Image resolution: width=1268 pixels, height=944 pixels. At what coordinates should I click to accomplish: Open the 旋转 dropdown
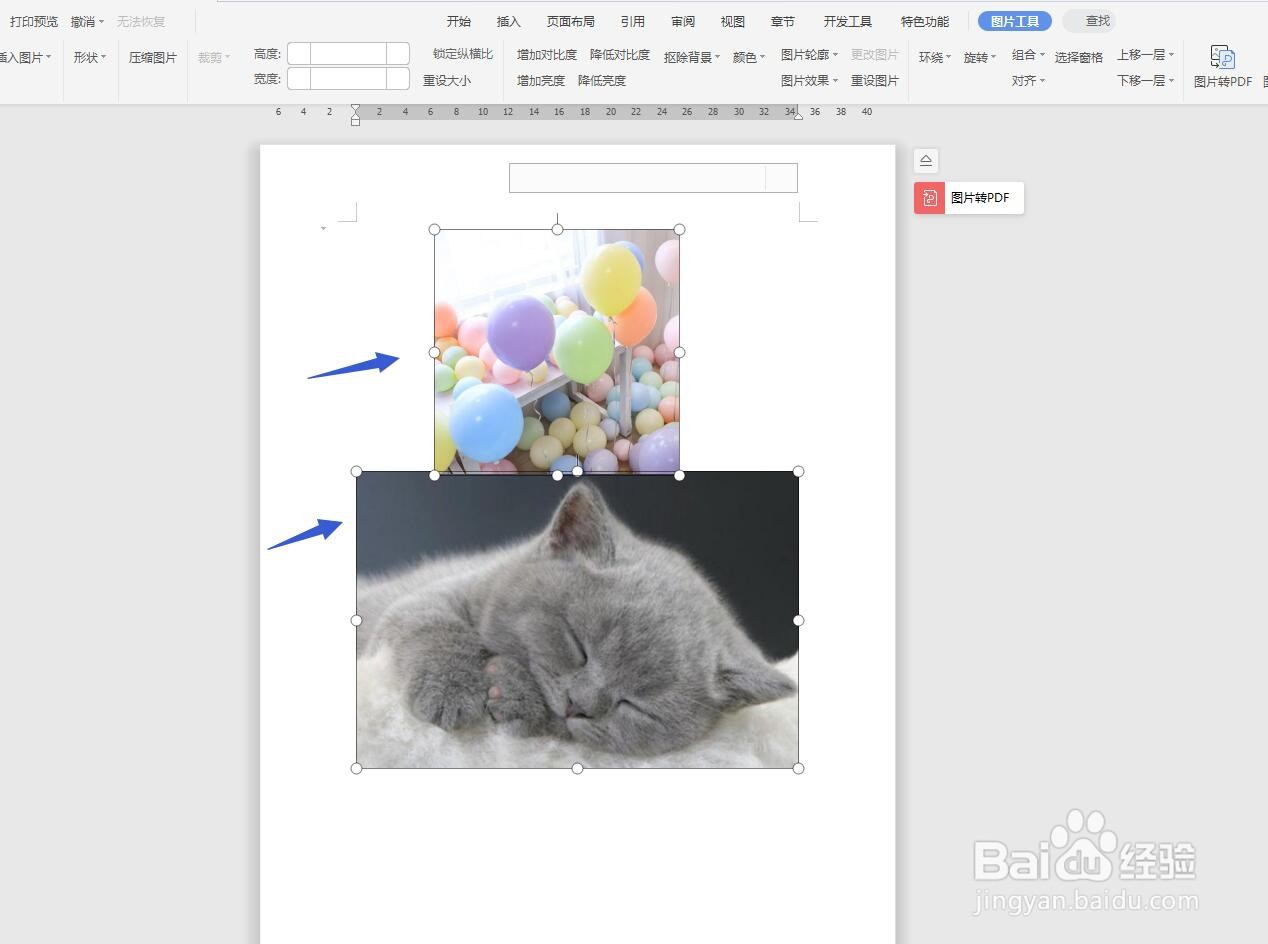[980, 57]
